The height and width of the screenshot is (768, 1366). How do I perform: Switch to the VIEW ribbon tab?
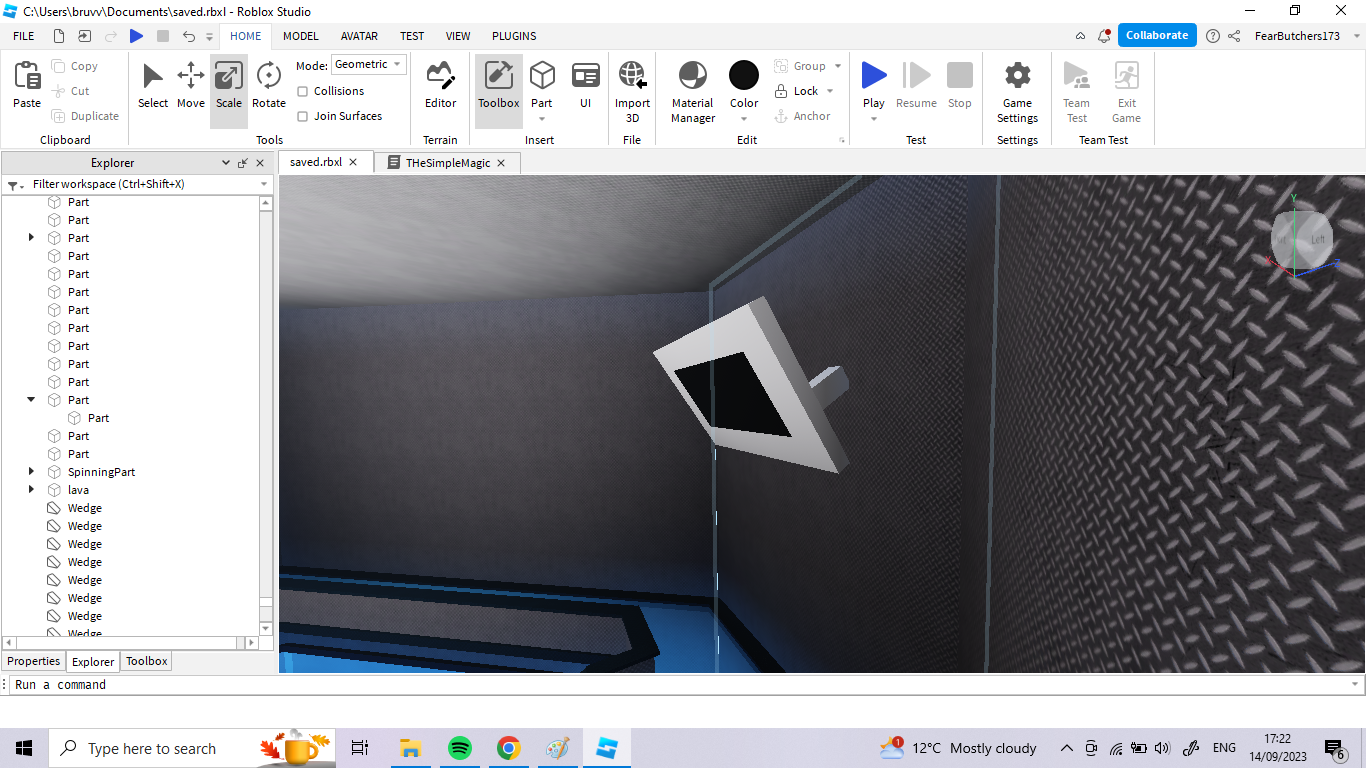tap(458, 36)
